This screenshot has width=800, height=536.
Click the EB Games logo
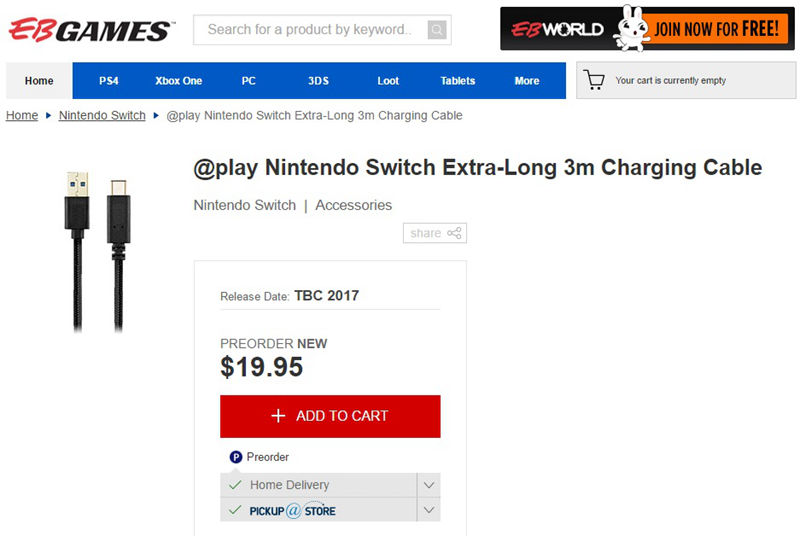(90, 29)
